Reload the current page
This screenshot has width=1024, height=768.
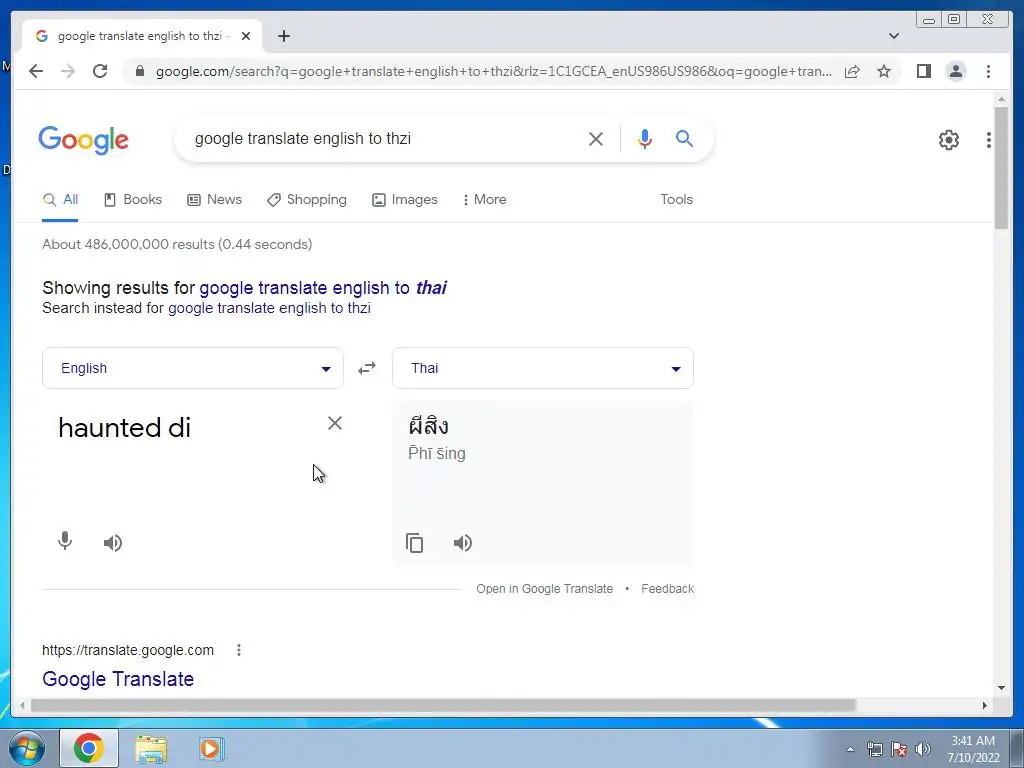click(x=100, y=71)
